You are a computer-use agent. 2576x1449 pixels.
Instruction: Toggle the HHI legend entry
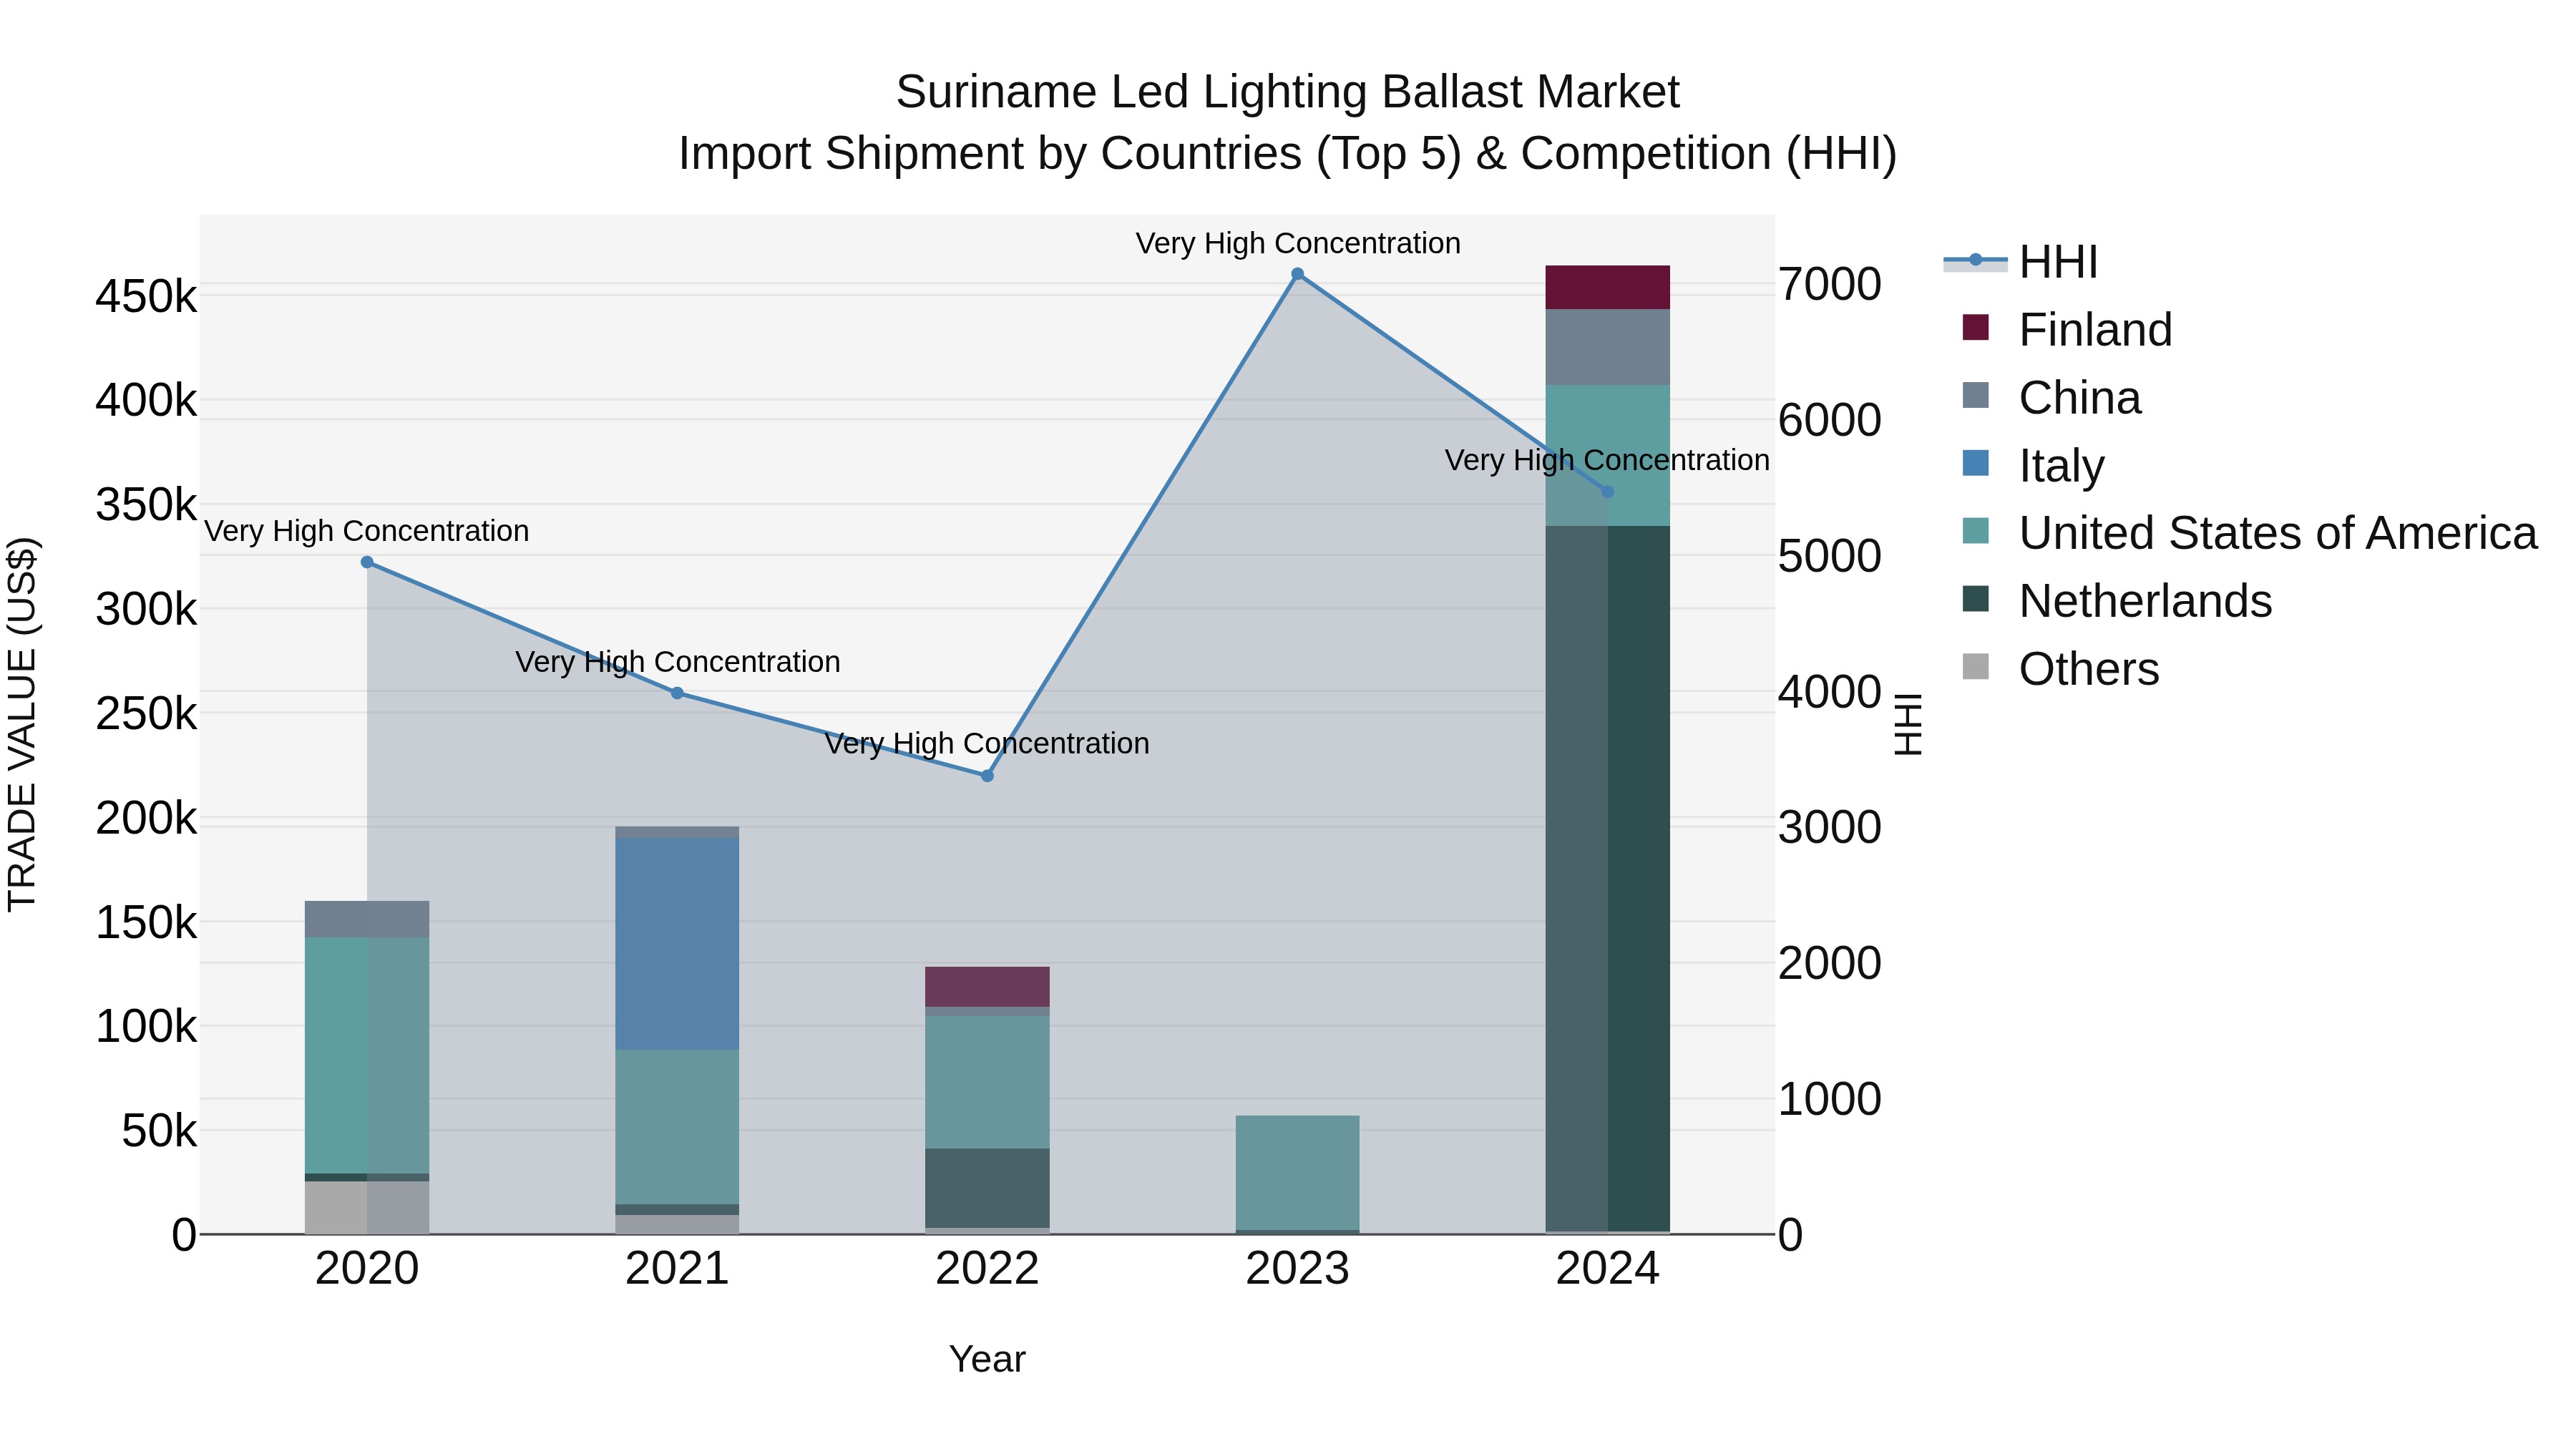2020,262
